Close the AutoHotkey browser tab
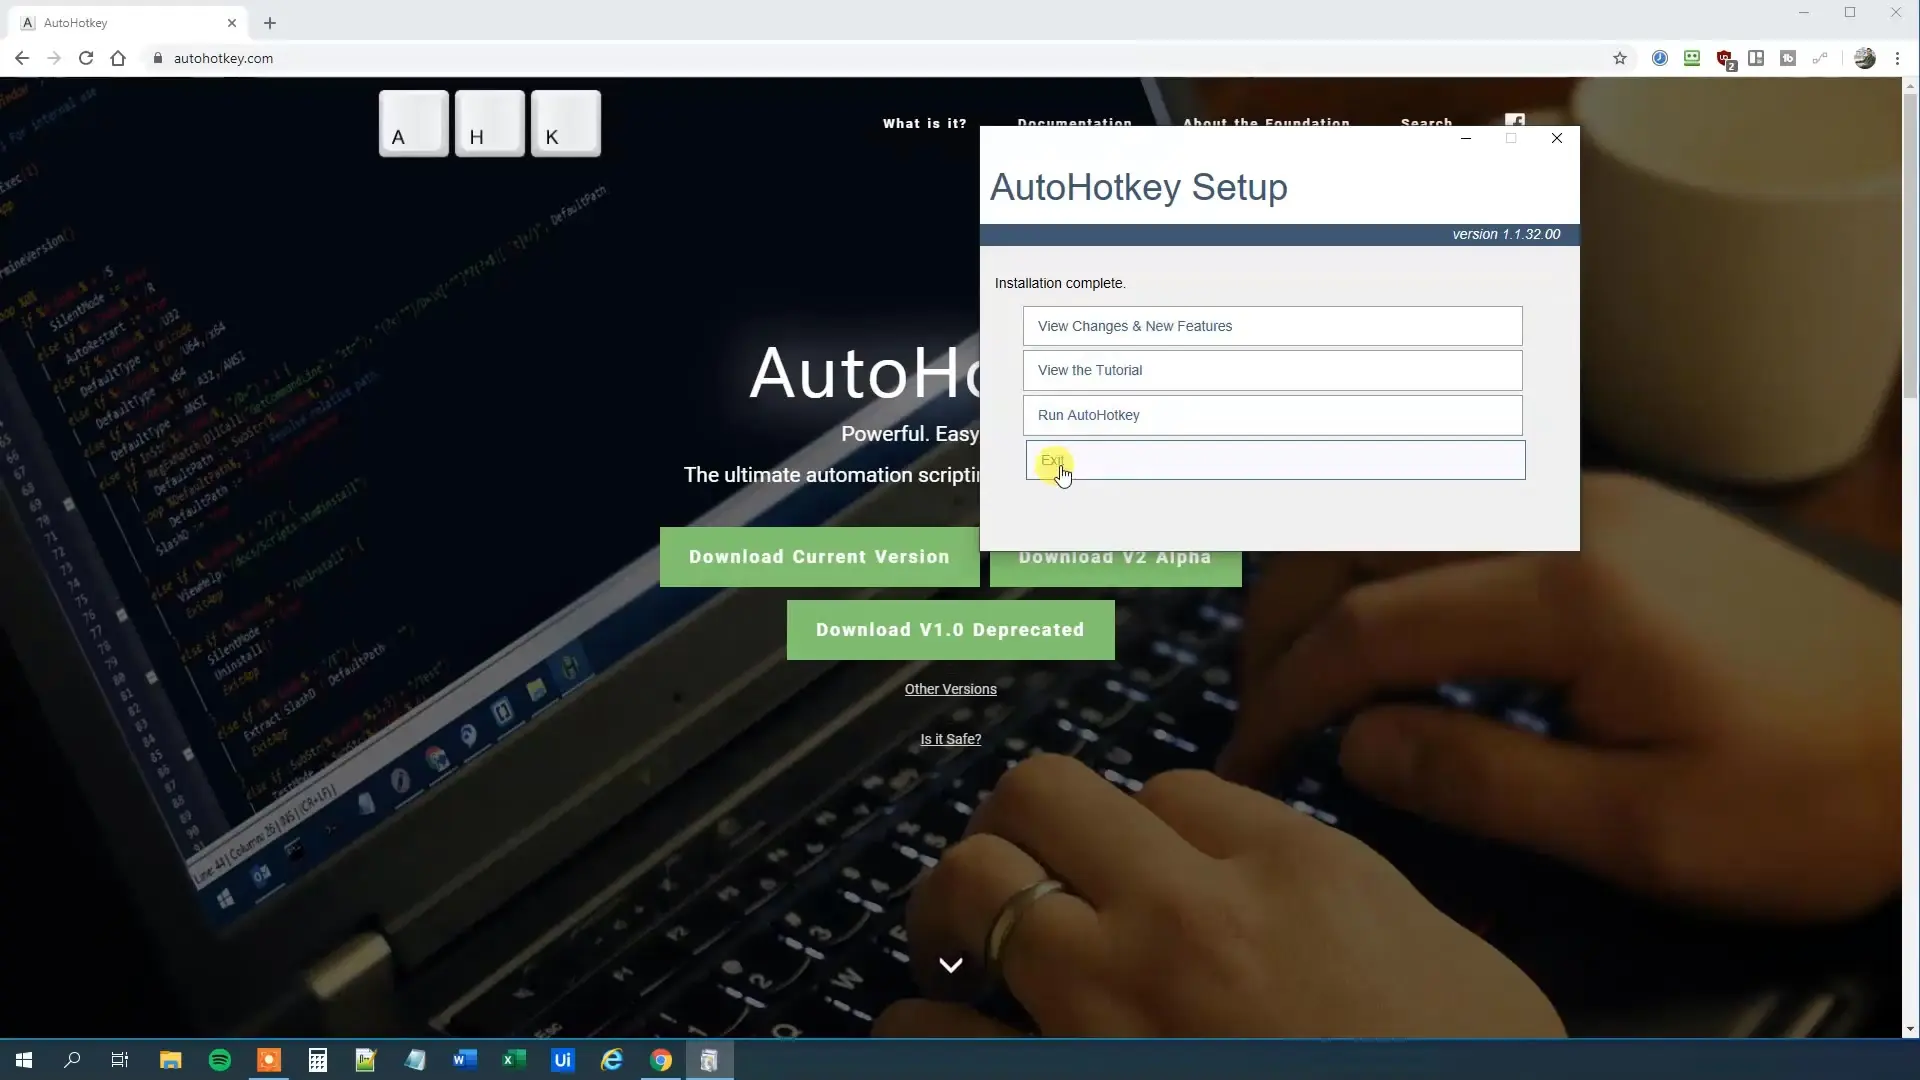The height and width of the screenshot is (1080, 1920). (232, 23)
